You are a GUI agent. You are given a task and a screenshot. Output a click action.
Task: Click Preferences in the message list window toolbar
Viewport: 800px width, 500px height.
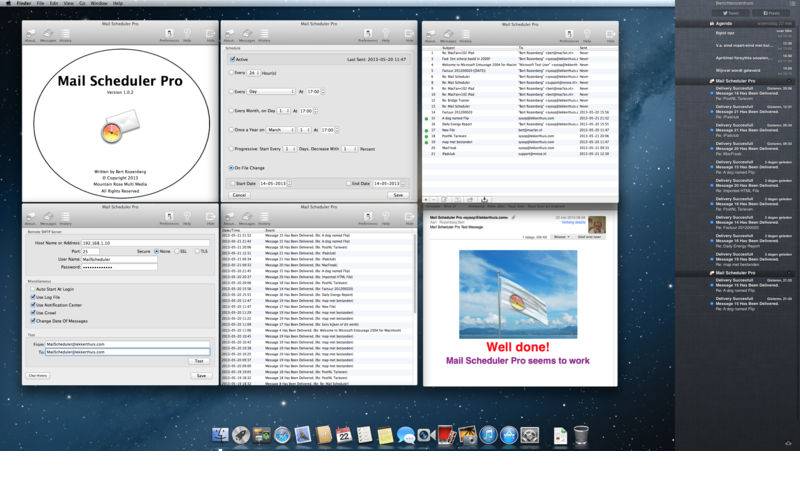[569, 36]
